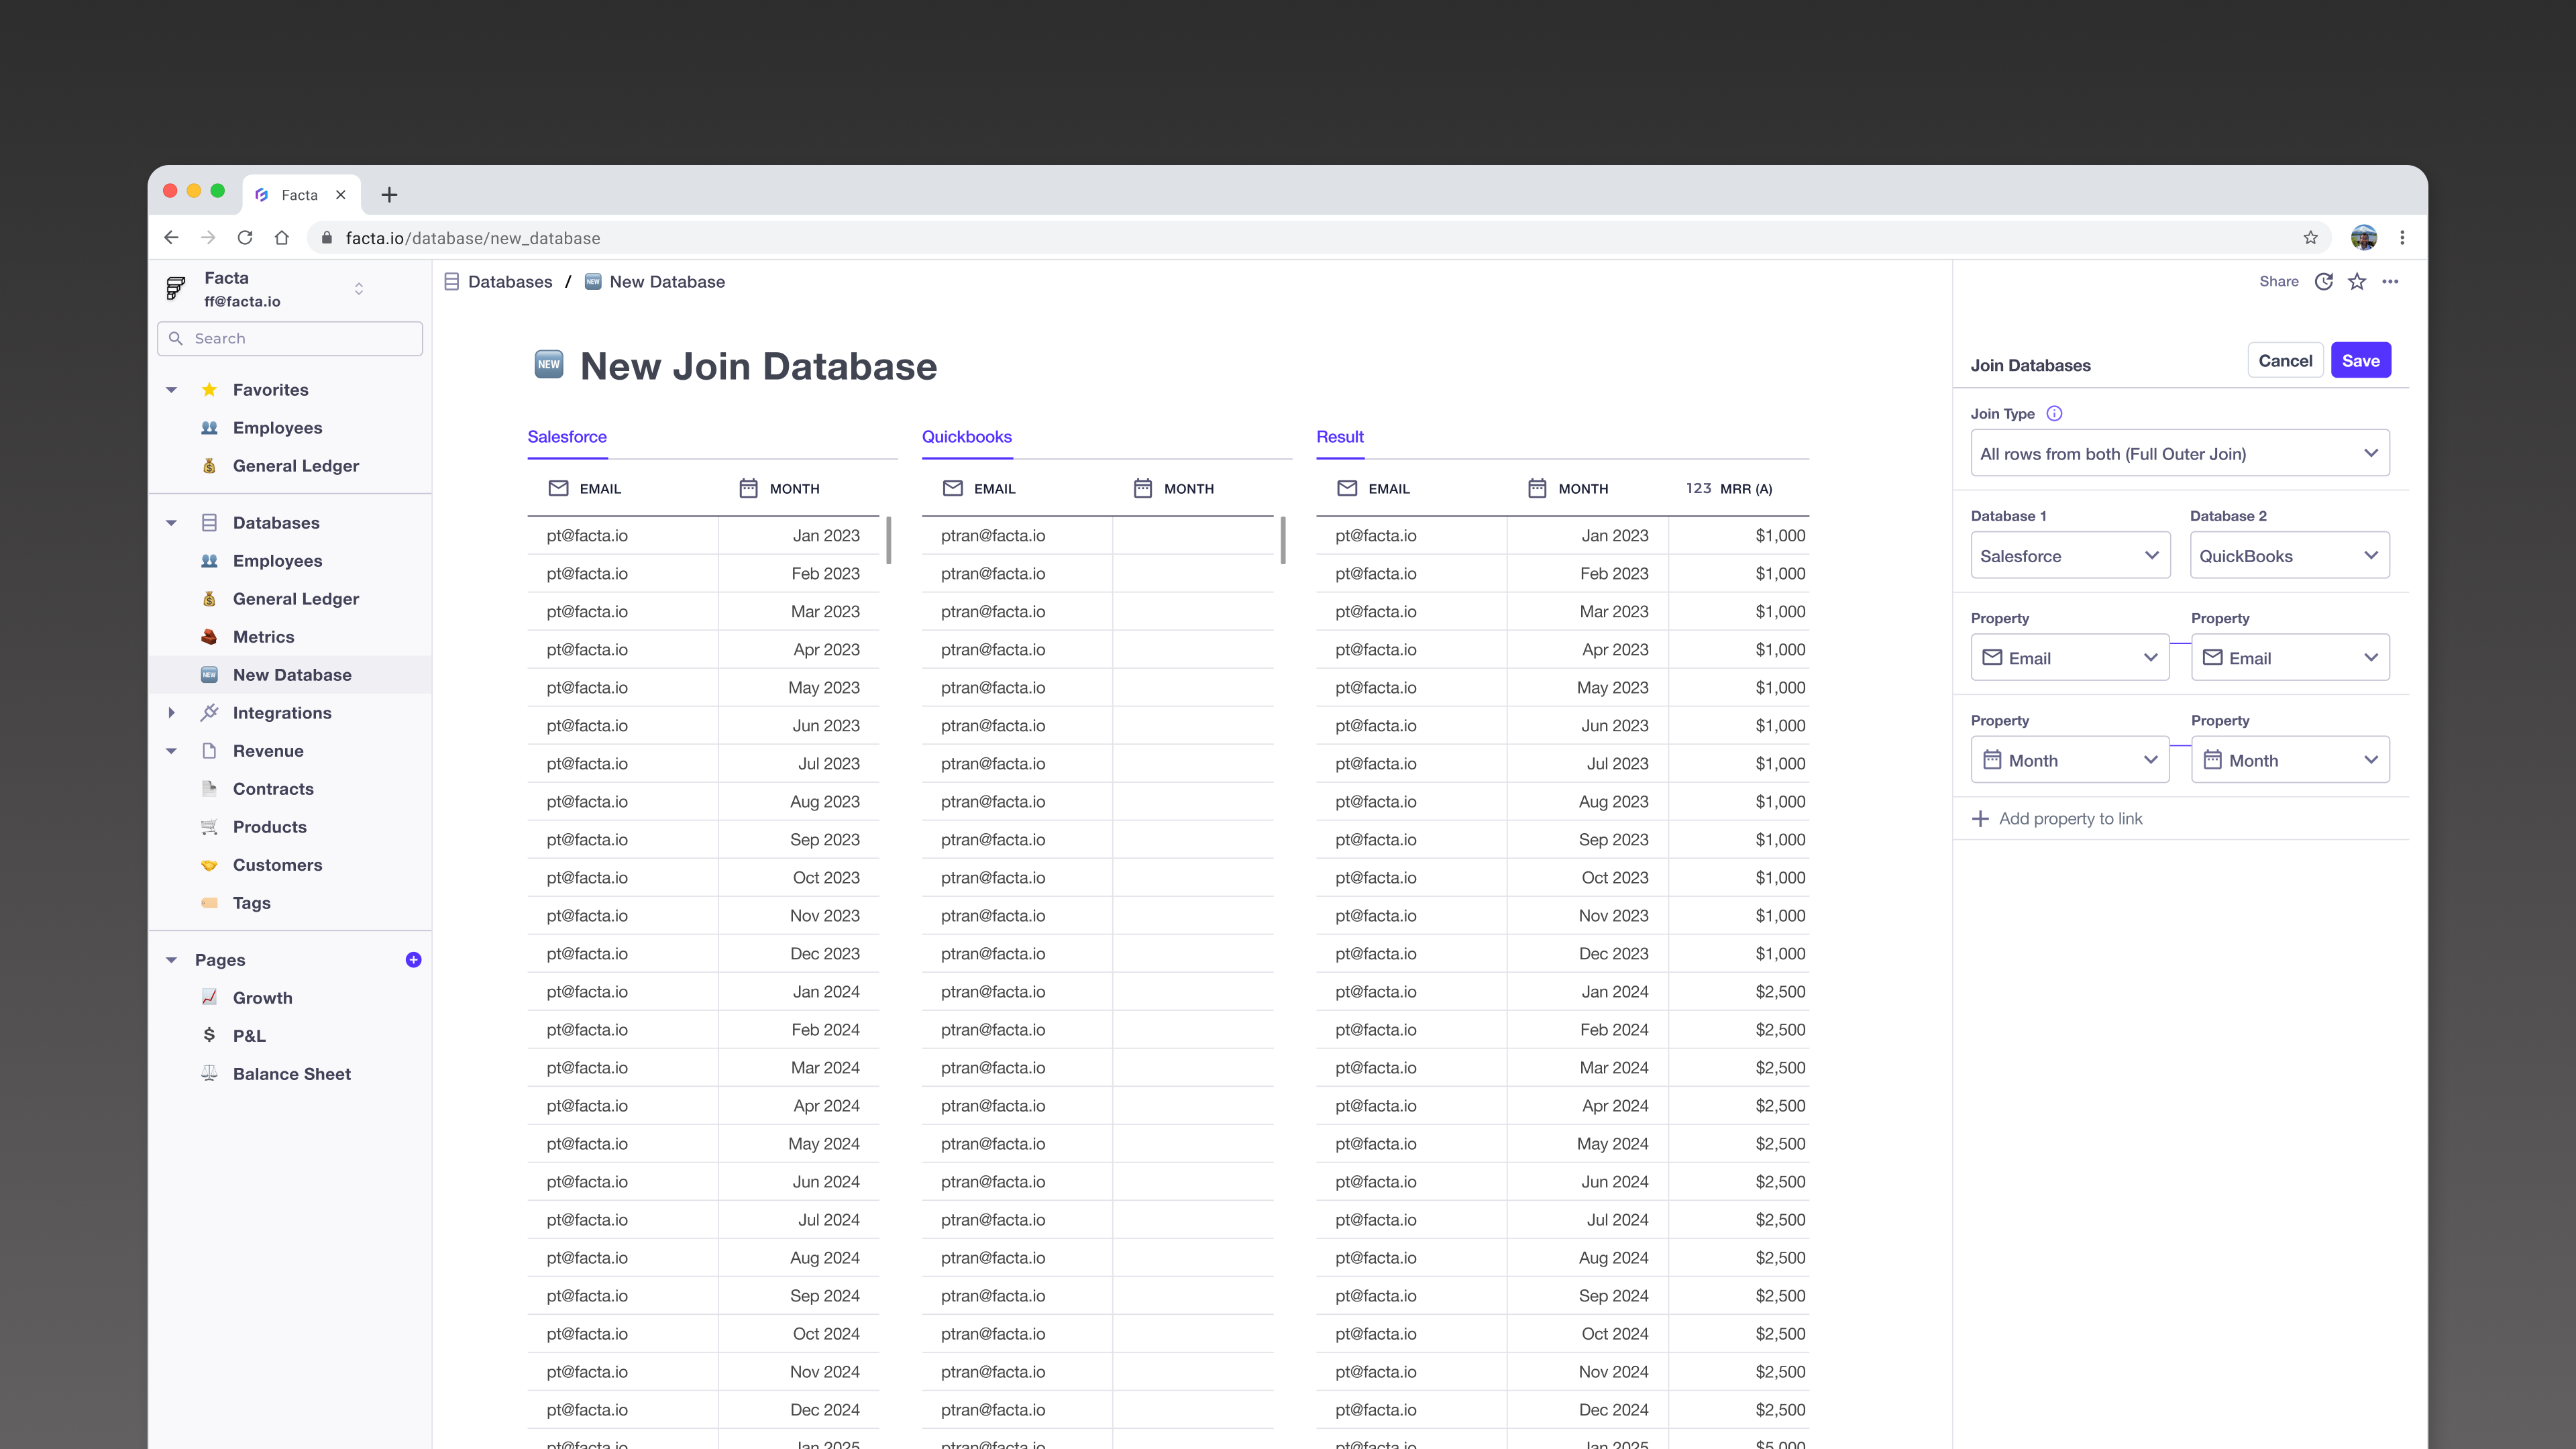Open the Growth page in the sidebar
This screenshot has height=1449, width=2576.
pyautogui.click(x=262, y=997)
